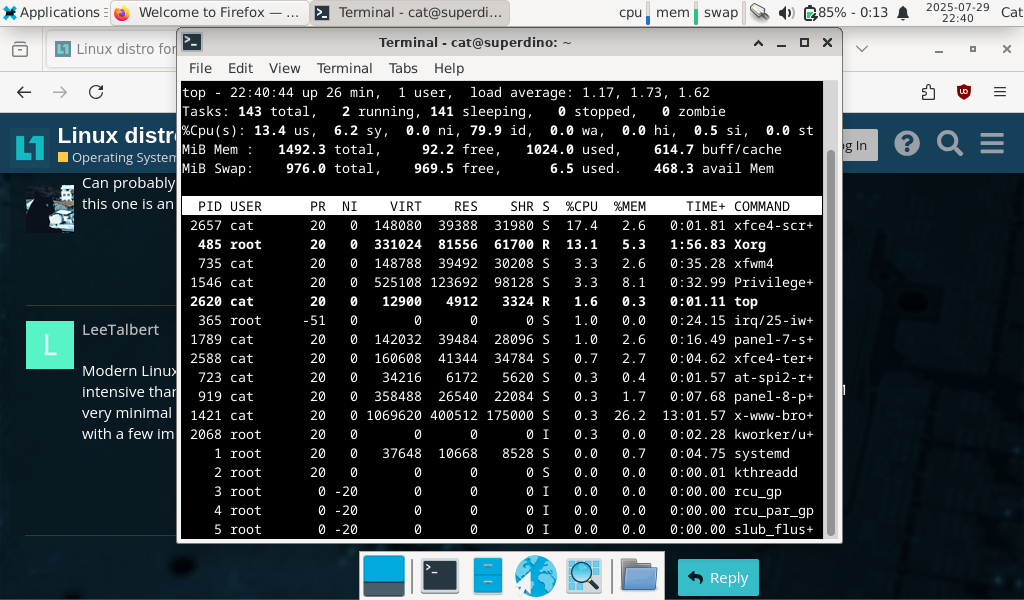The height and width of the screenshot is (600, 1024).
Task: Open the Application Finder from the dock
Action: pos(584,575)
